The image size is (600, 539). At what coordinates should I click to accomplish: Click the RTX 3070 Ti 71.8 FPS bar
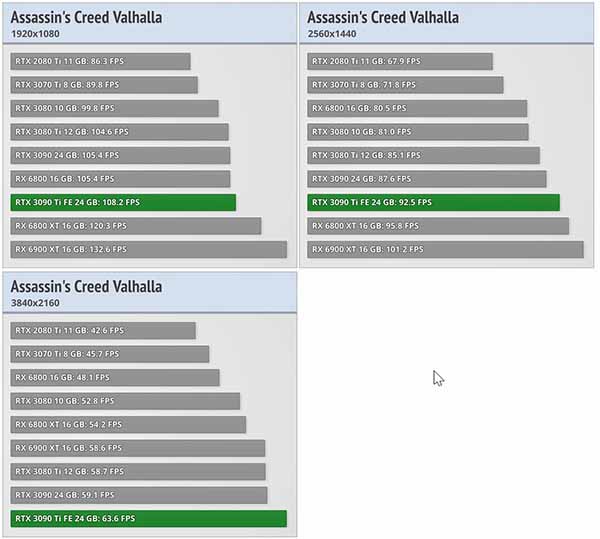(405, 85)
